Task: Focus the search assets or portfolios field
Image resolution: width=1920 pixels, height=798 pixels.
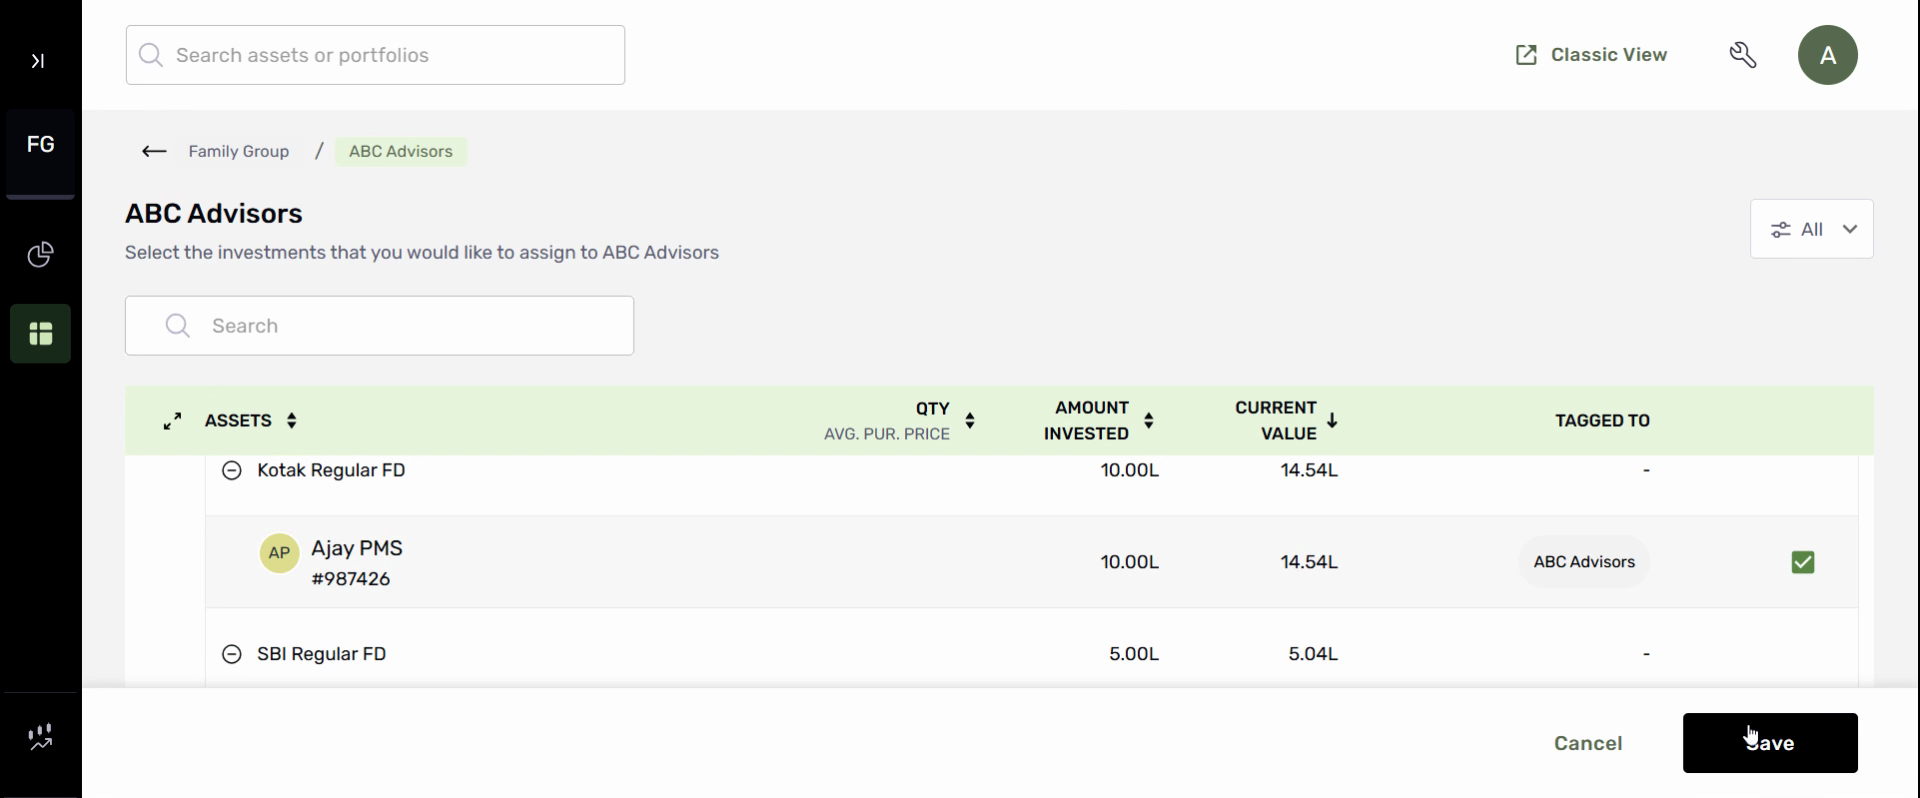Action: pos(375,55)
